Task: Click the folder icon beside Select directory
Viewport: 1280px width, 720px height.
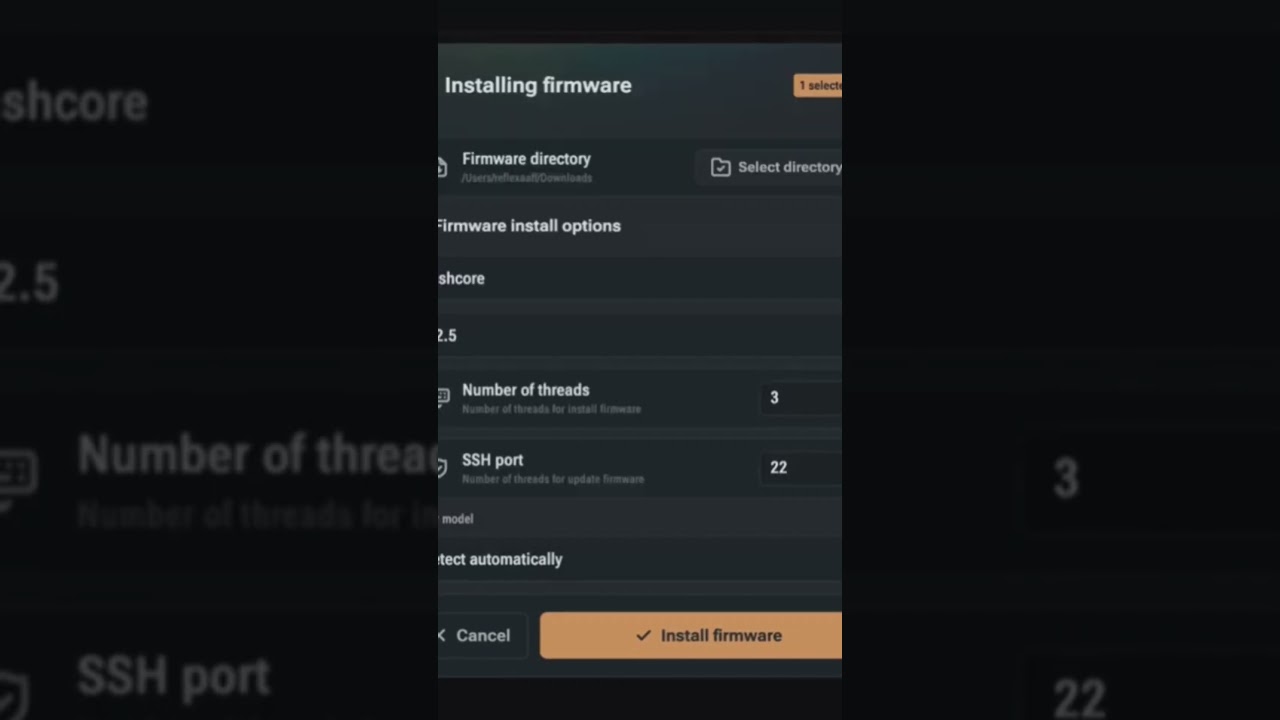Action: point(720,167)
